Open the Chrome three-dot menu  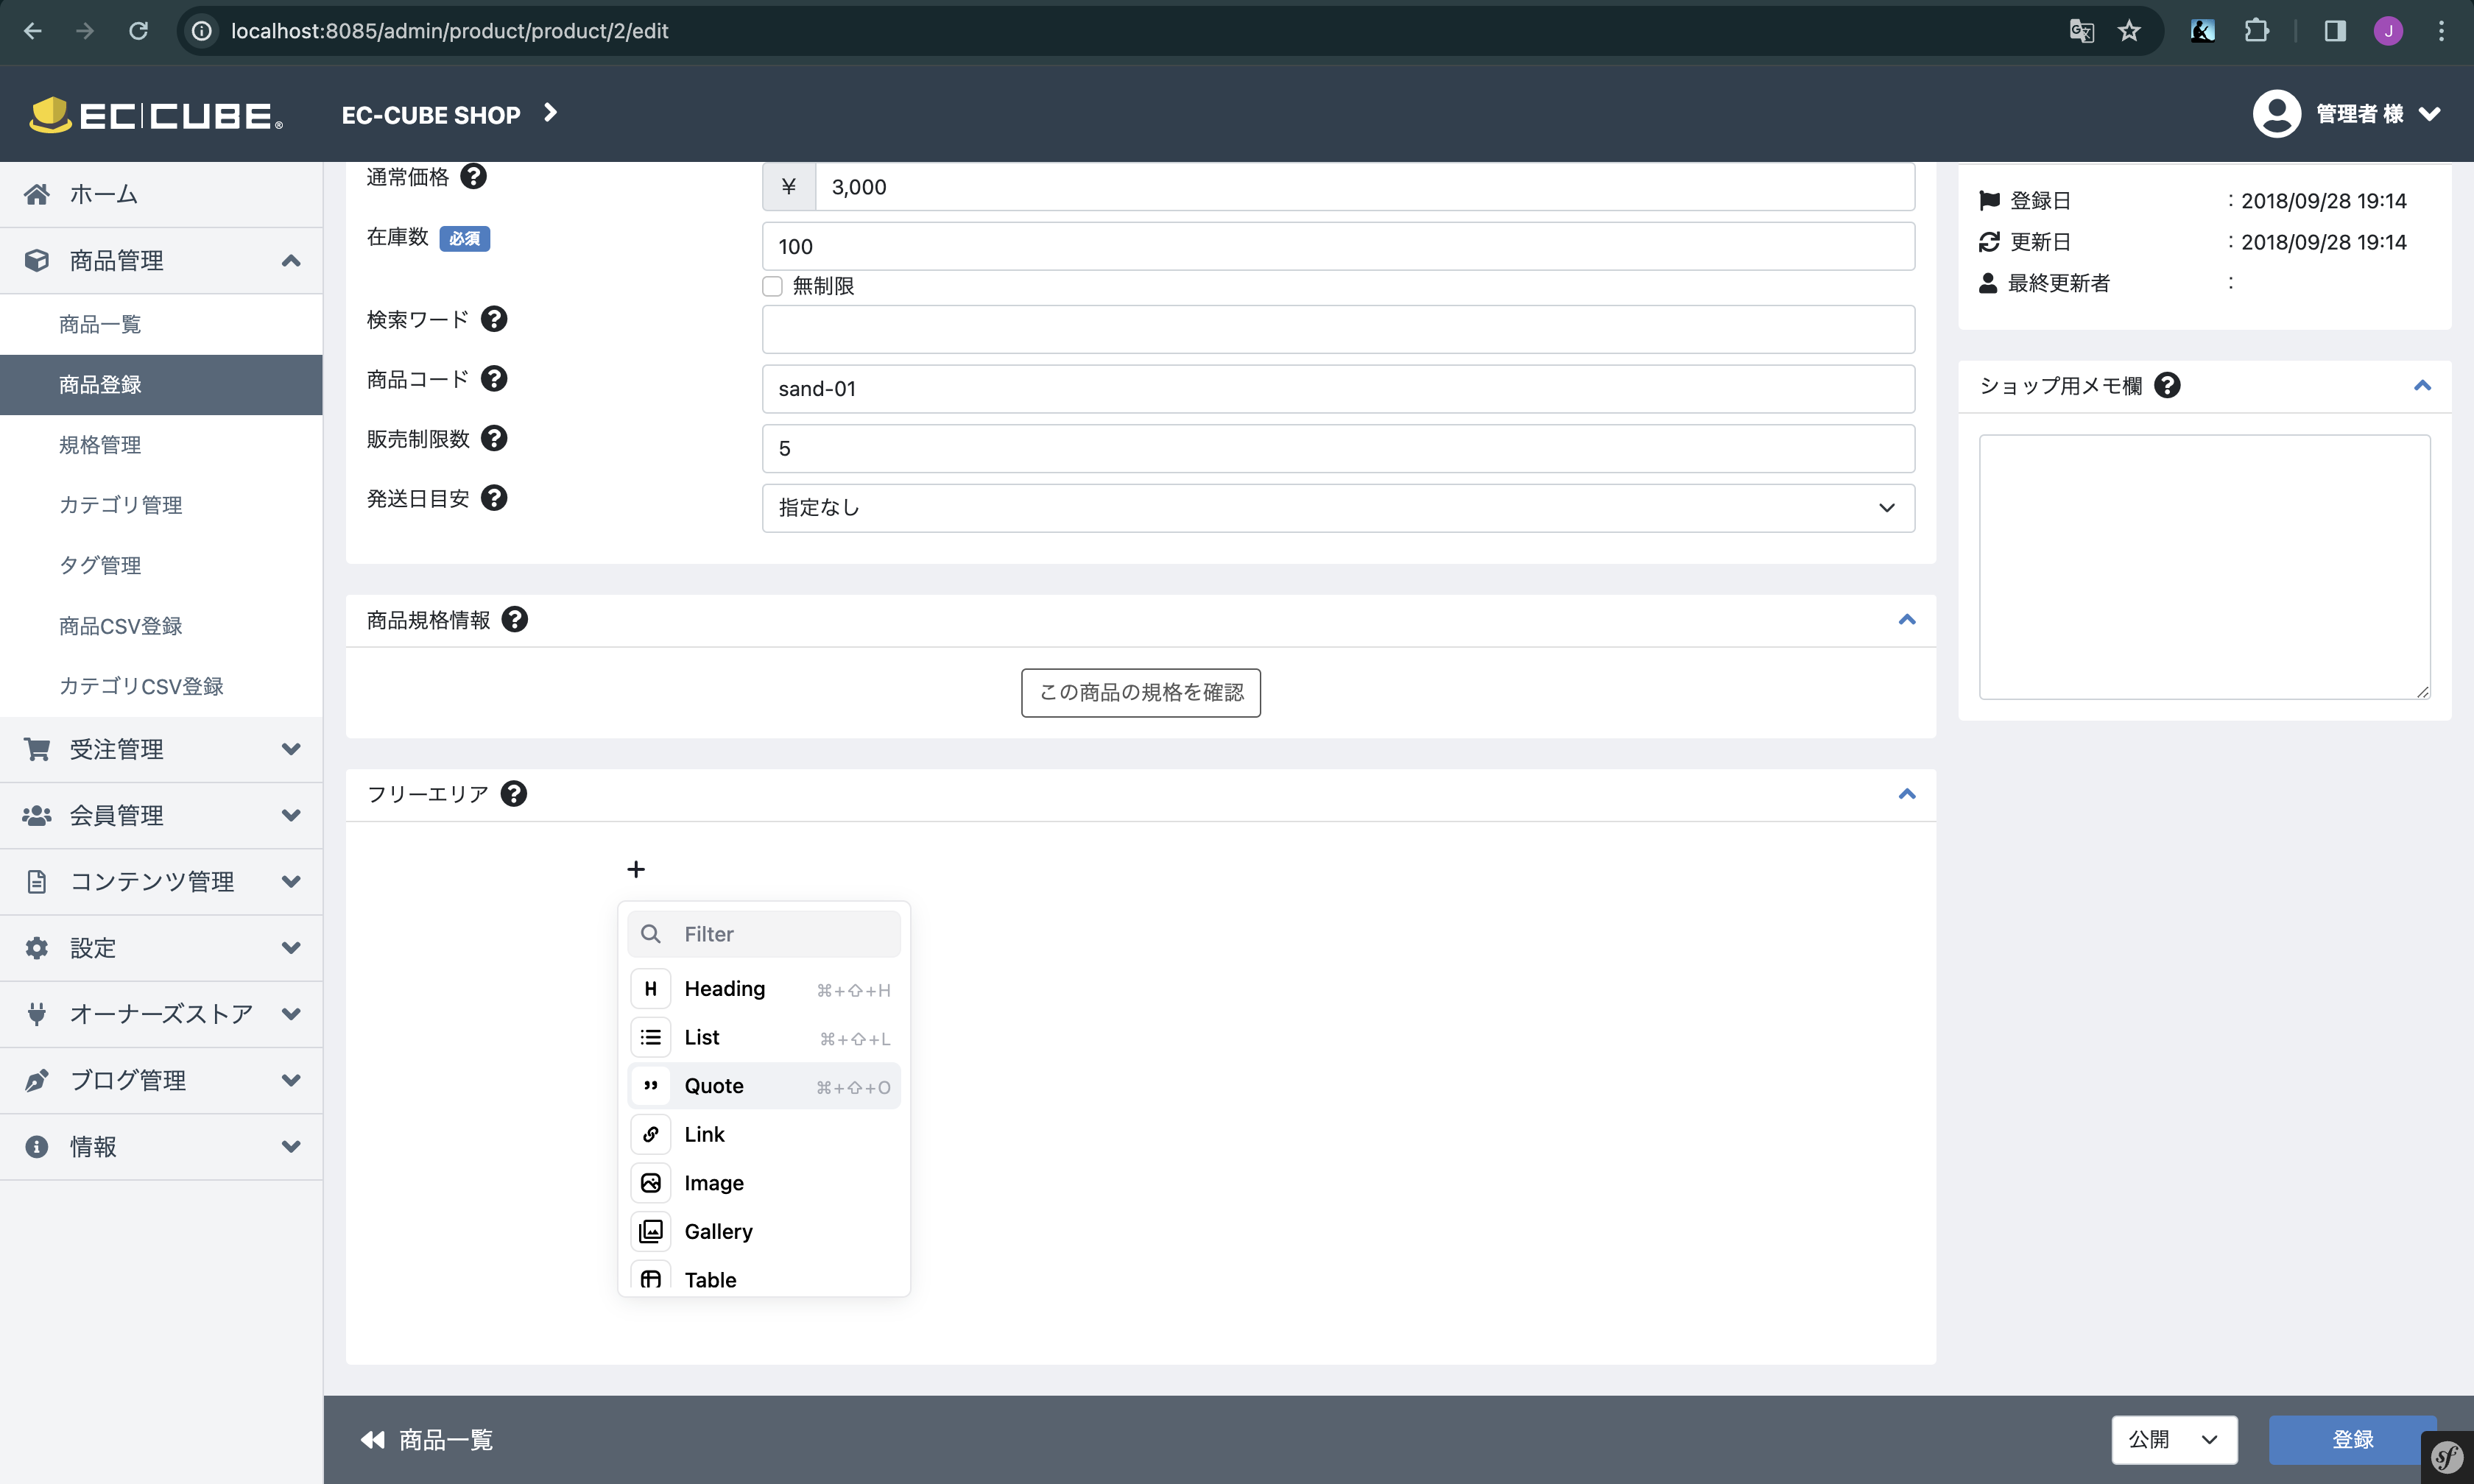(2441, 31)
